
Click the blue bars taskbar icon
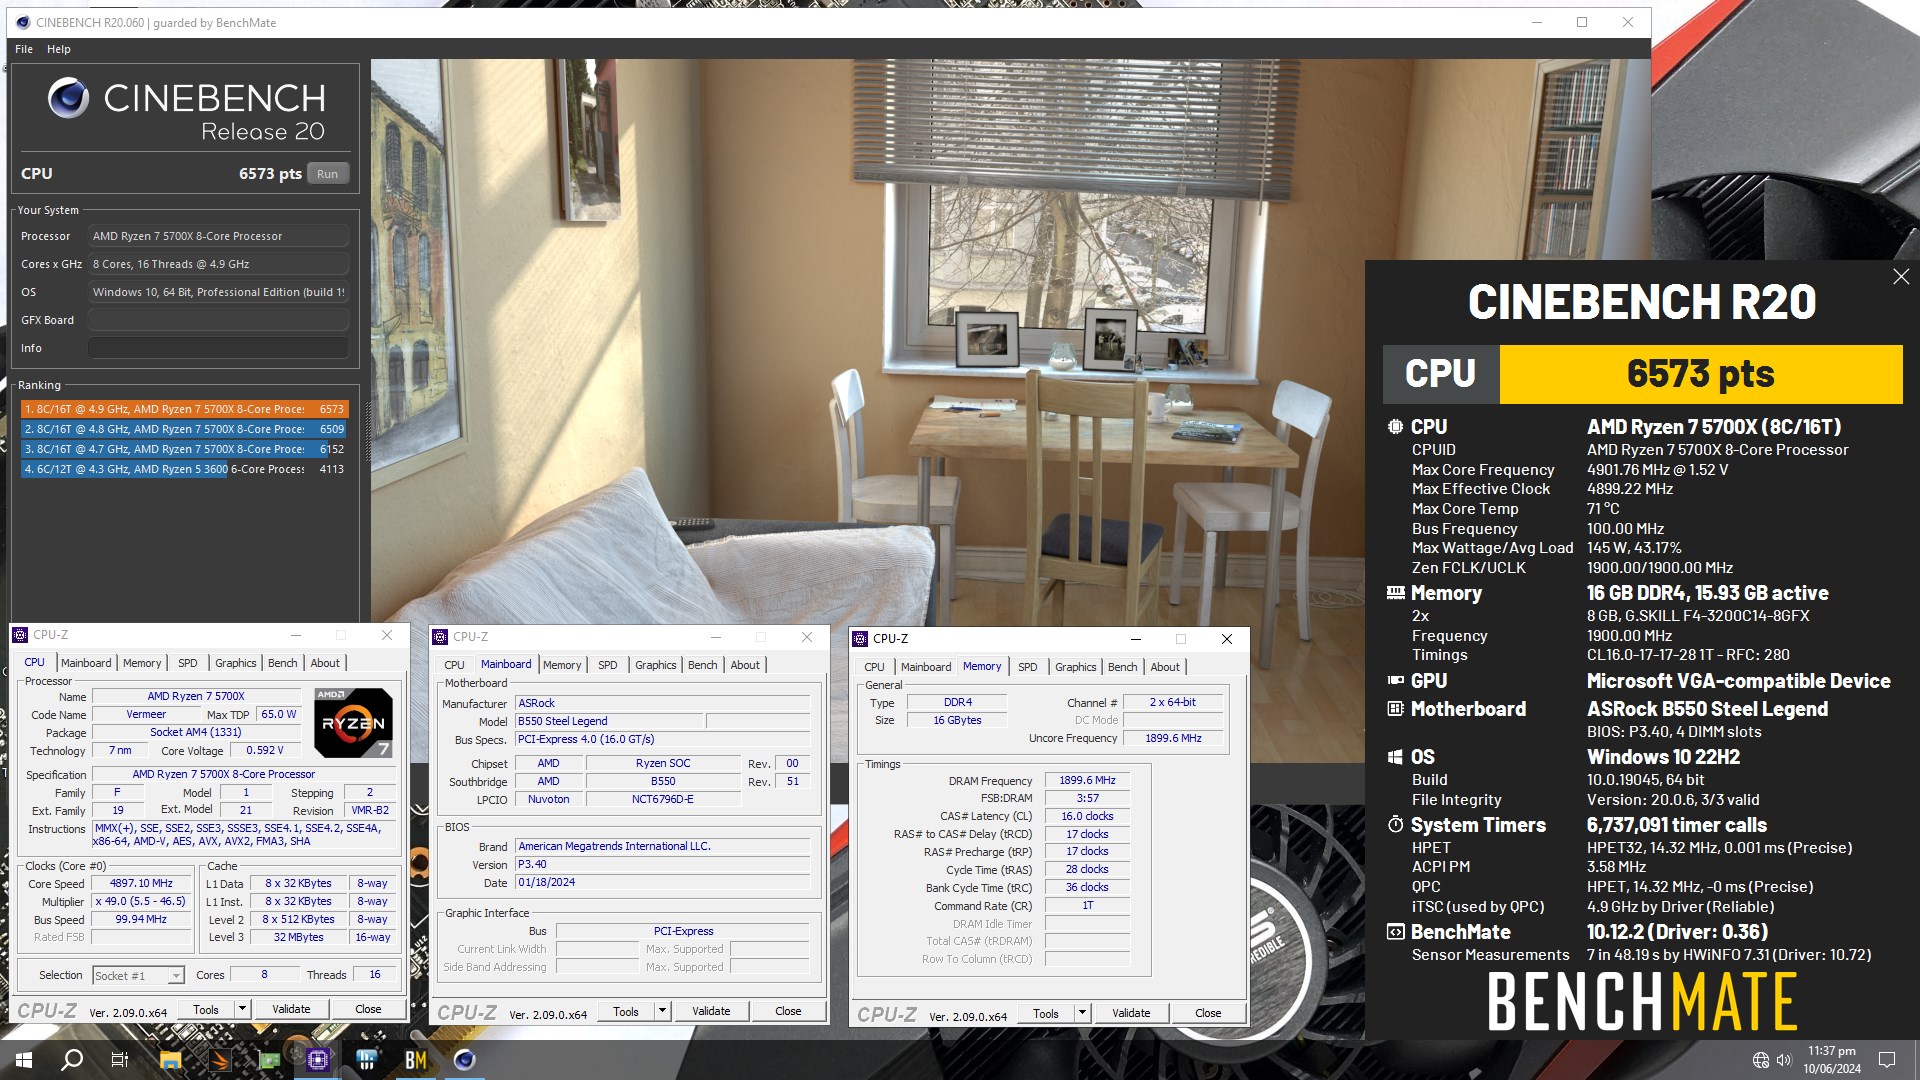coord(367,1060)
